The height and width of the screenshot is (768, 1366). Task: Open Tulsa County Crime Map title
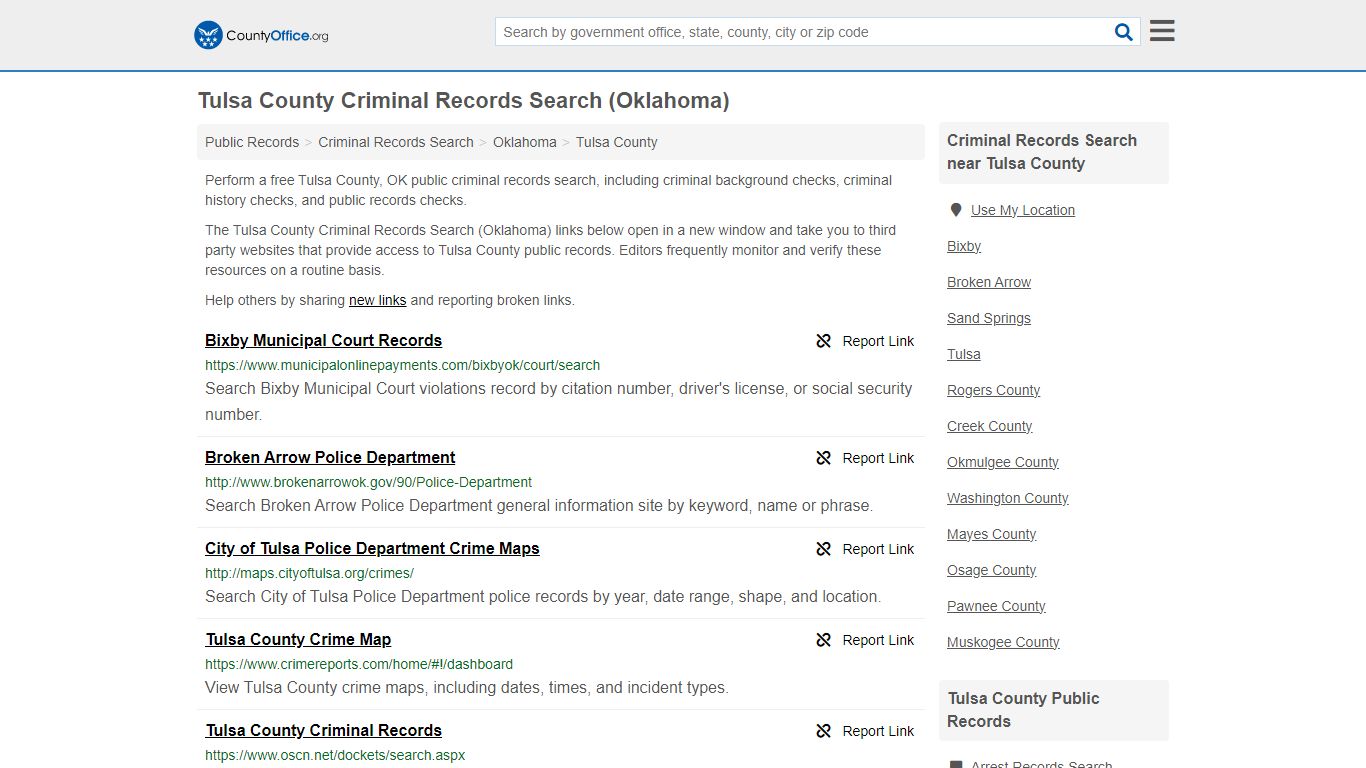(298, 639)
